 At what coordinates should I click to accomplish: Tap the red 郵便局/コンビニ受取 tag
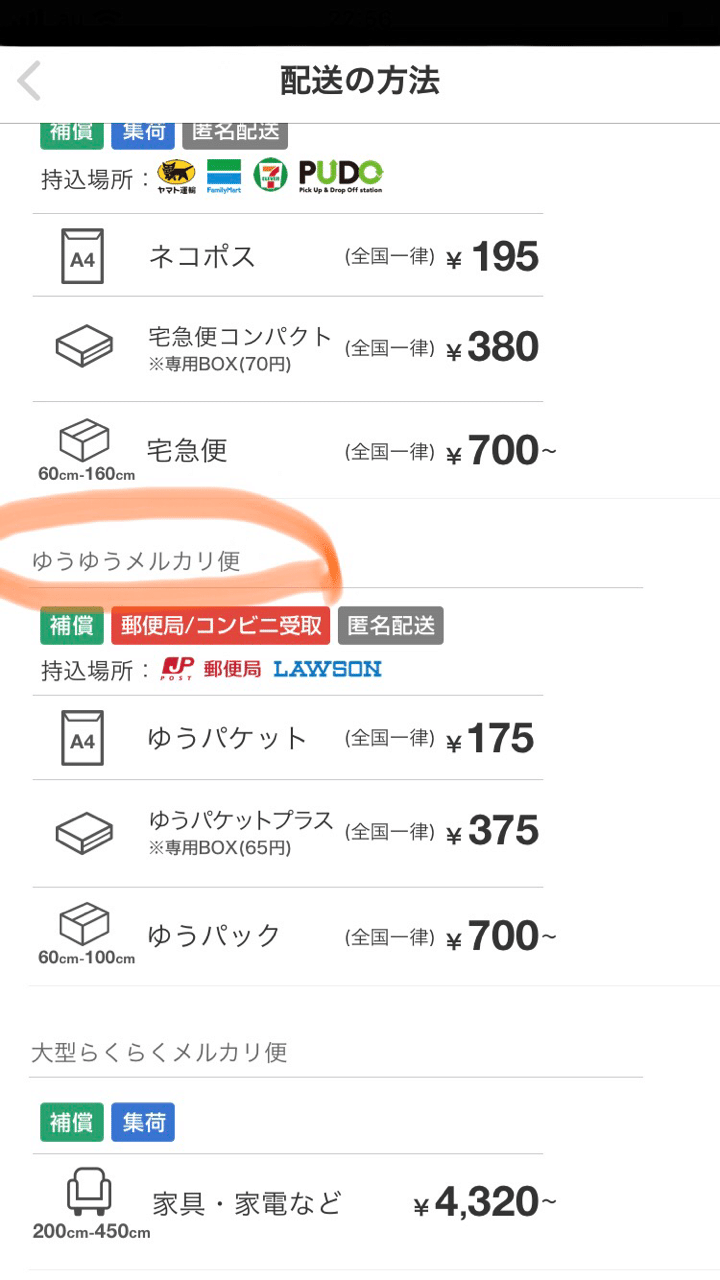[x=221, y=626]
